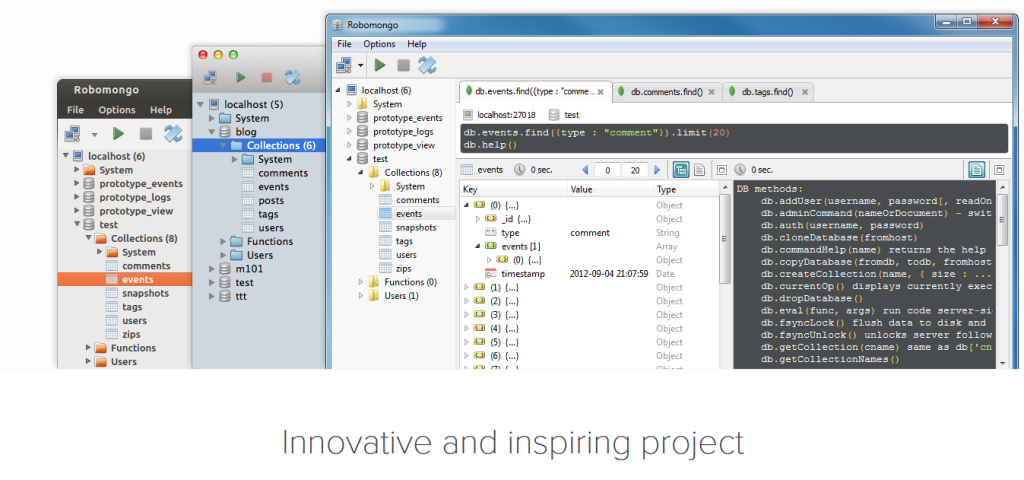Collapse the test database in the Windows tree
The height and width of the screenshot is (480, 1024).
(349, 159)
